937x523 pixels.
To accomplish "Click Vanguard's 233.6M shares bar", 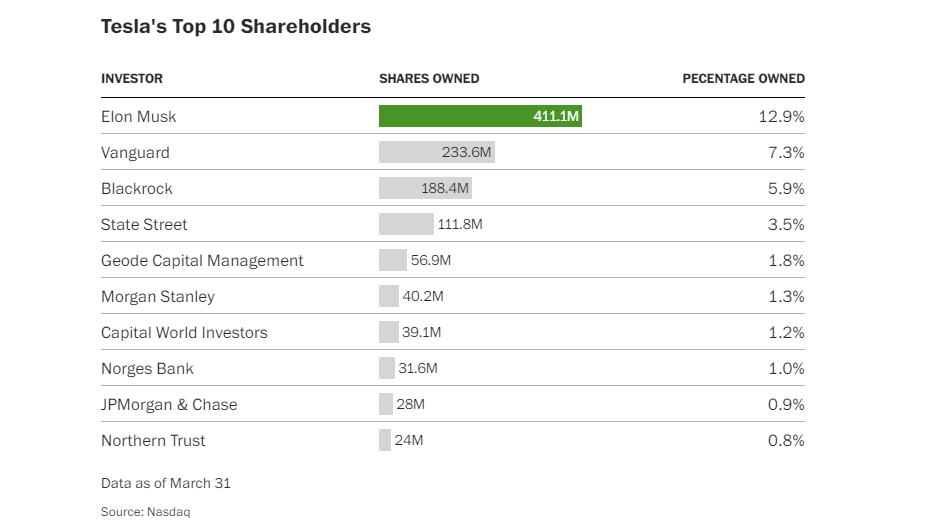I will (437, 152).
